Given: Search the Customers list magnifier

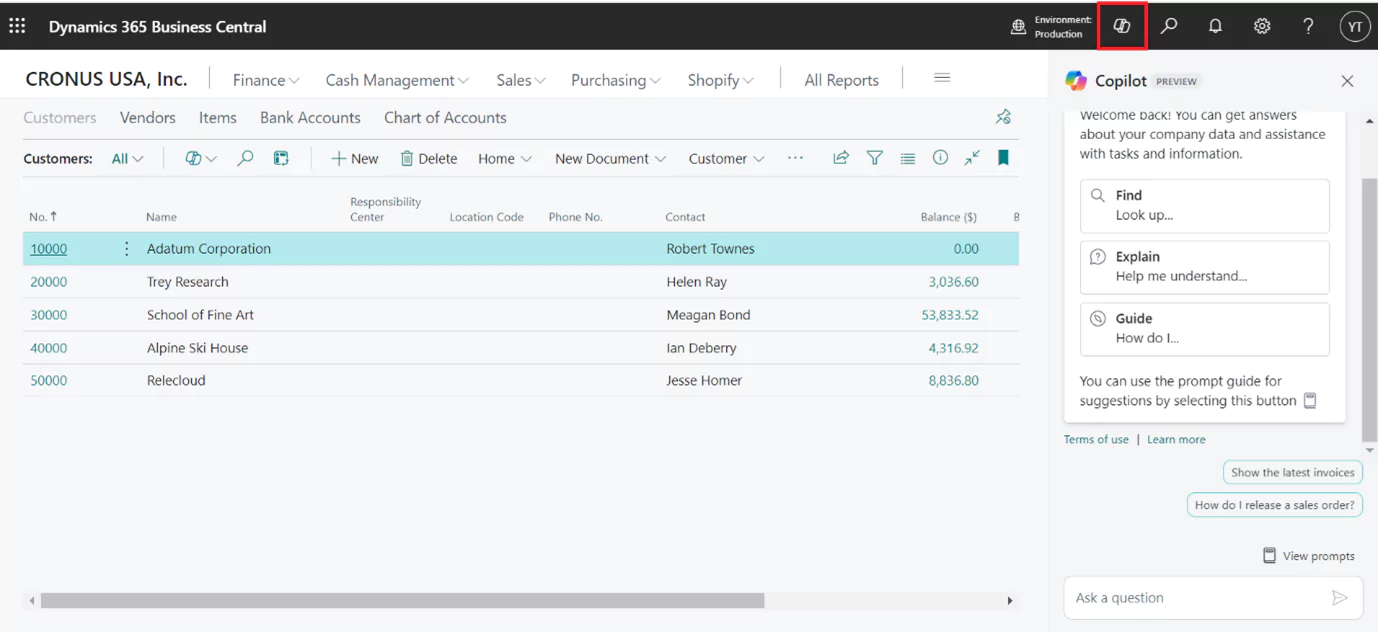Looking at the screenshot, I should [x=245, y=158].
